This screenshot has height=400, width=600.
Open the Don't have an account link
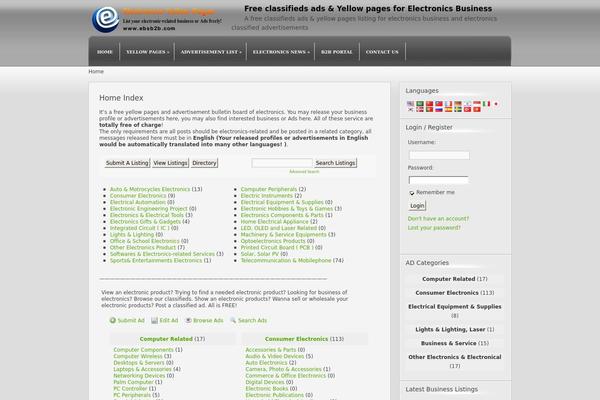(438, 219)
